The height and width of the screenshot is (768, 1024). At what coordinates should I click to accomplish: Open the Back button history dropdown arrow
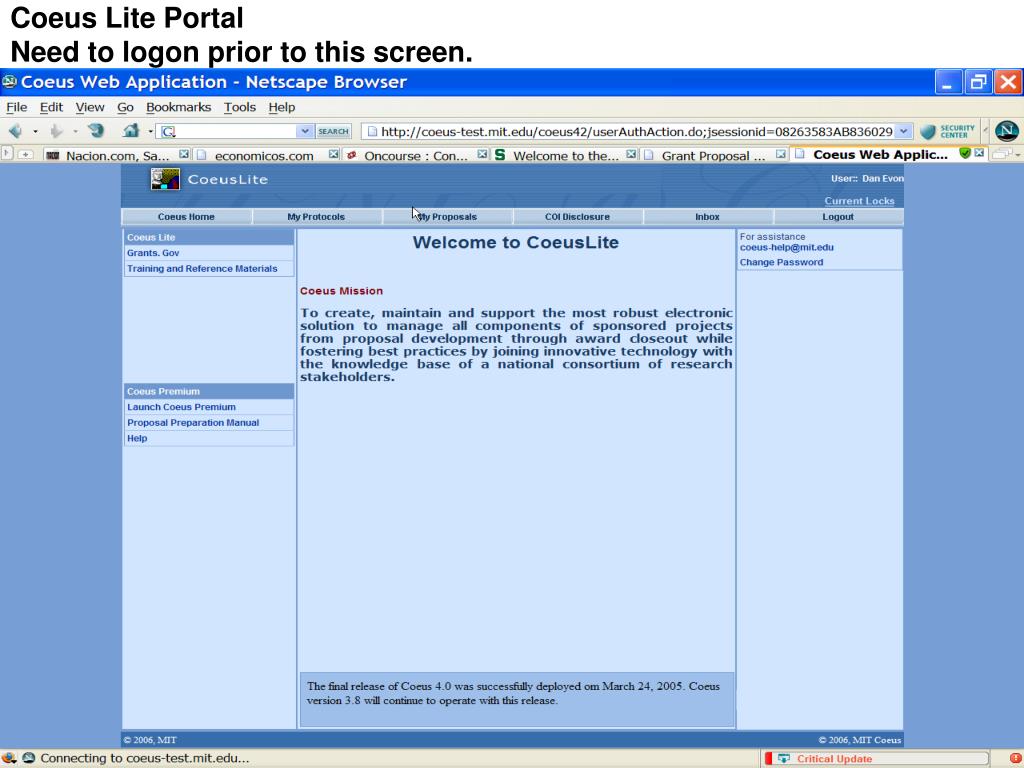tap(35, 132)
